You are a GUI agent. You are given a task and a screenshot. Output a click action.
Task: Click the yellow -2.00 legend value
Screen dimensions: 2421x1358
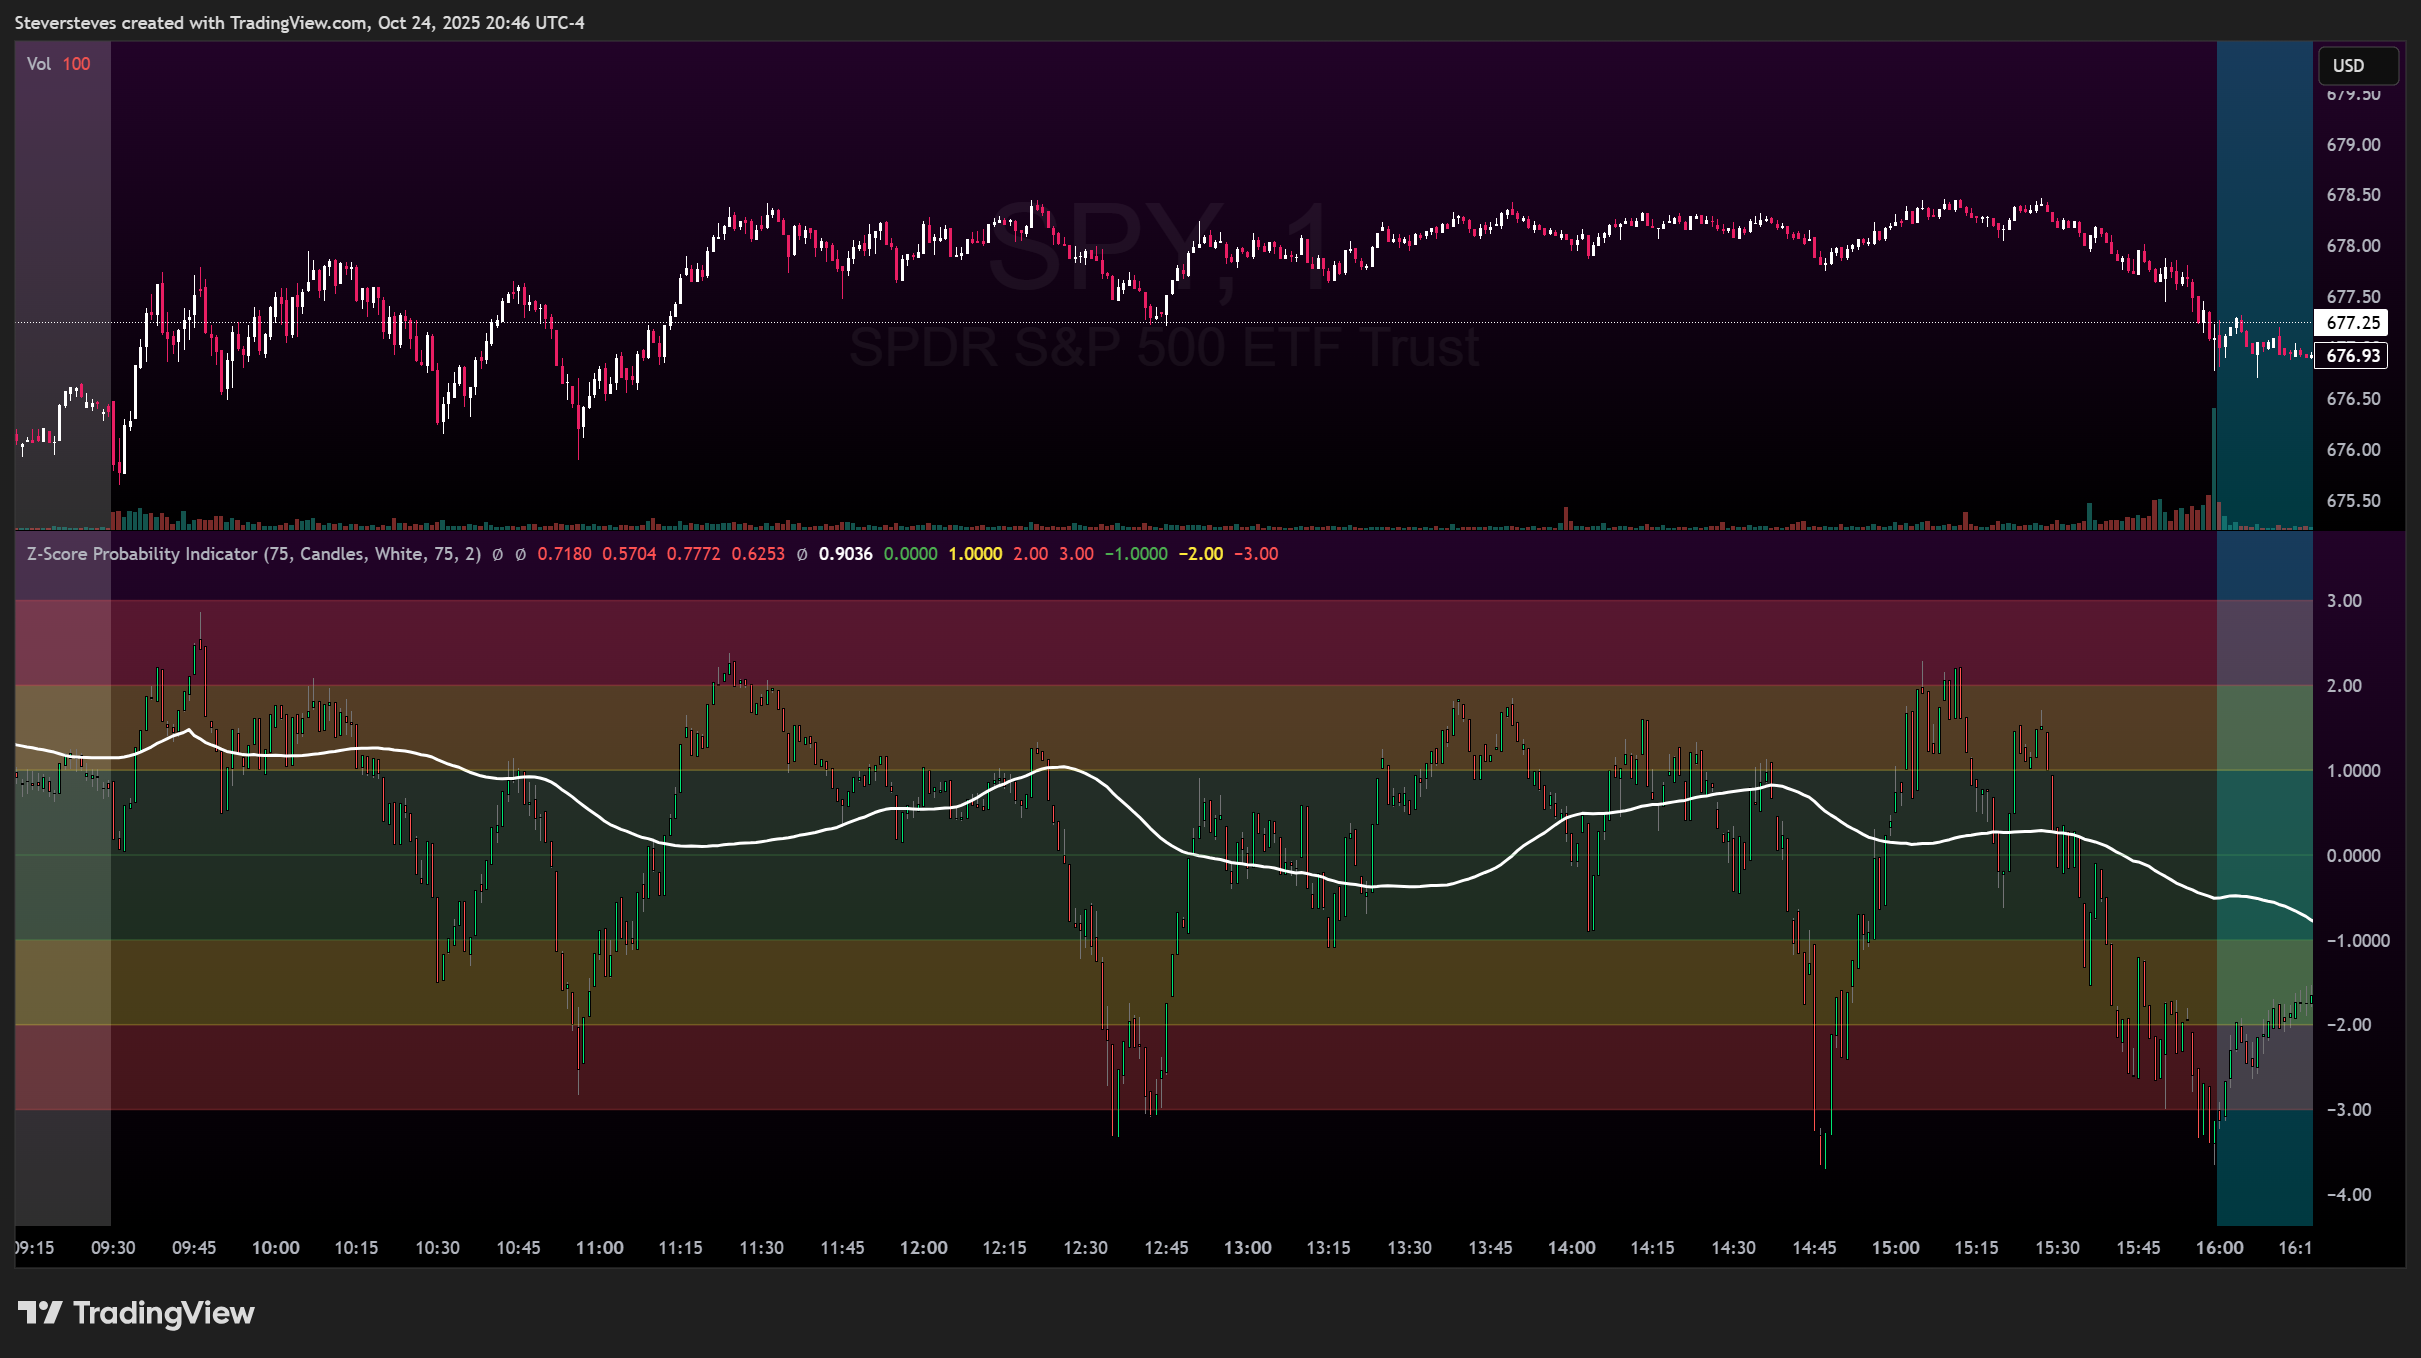click(x=1200, y=554)
